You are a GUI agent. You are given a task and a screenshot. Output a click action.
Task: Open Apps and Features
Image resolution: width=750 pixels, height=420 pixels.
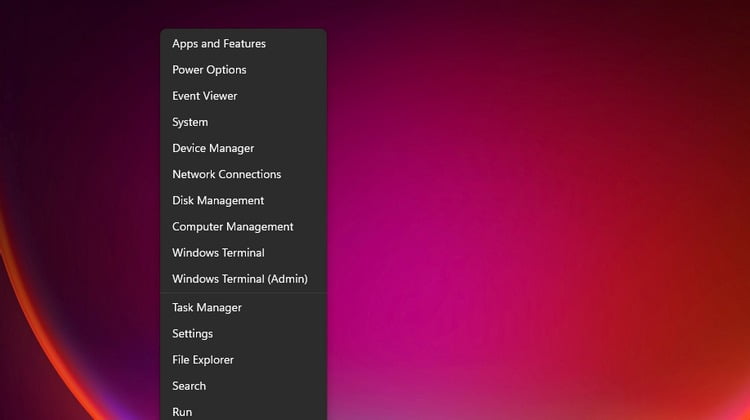[x=243, y=44]
